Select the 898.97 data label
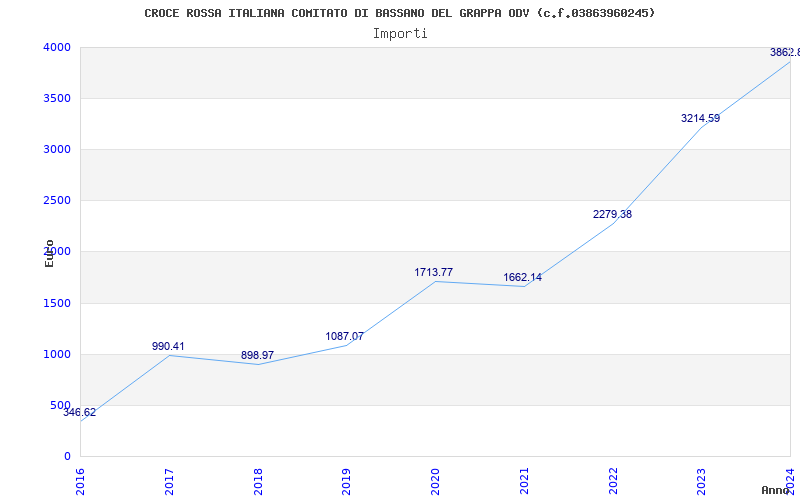 [257, 355]
